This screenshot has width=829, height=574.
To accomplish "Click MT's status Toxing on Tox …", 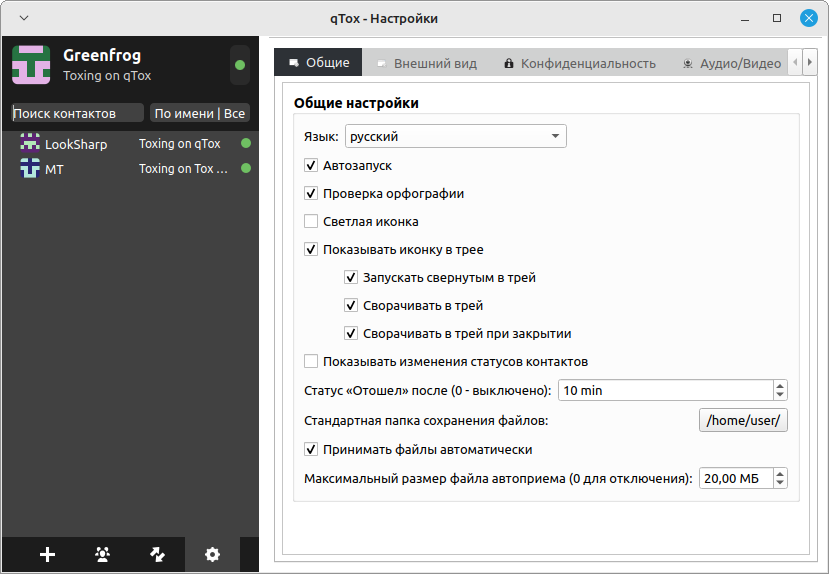I will click(183, 169).
